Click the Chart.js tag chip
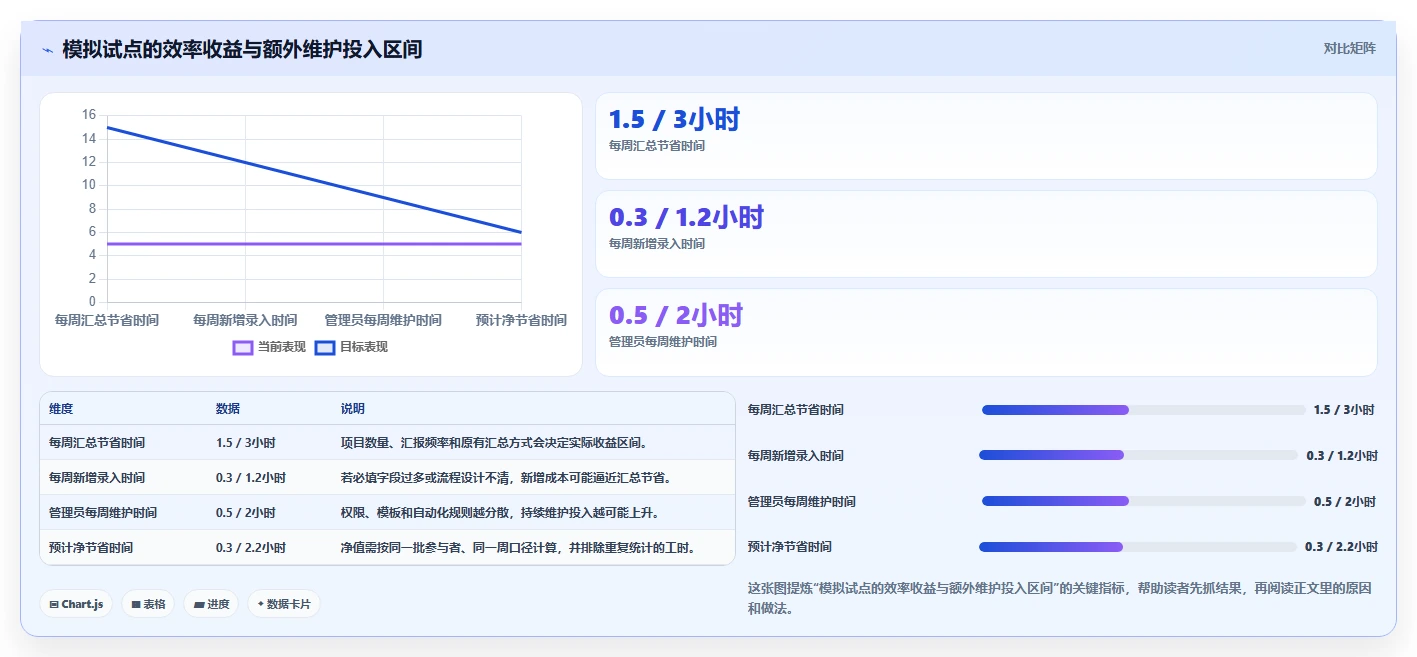 tap(76, 604)
